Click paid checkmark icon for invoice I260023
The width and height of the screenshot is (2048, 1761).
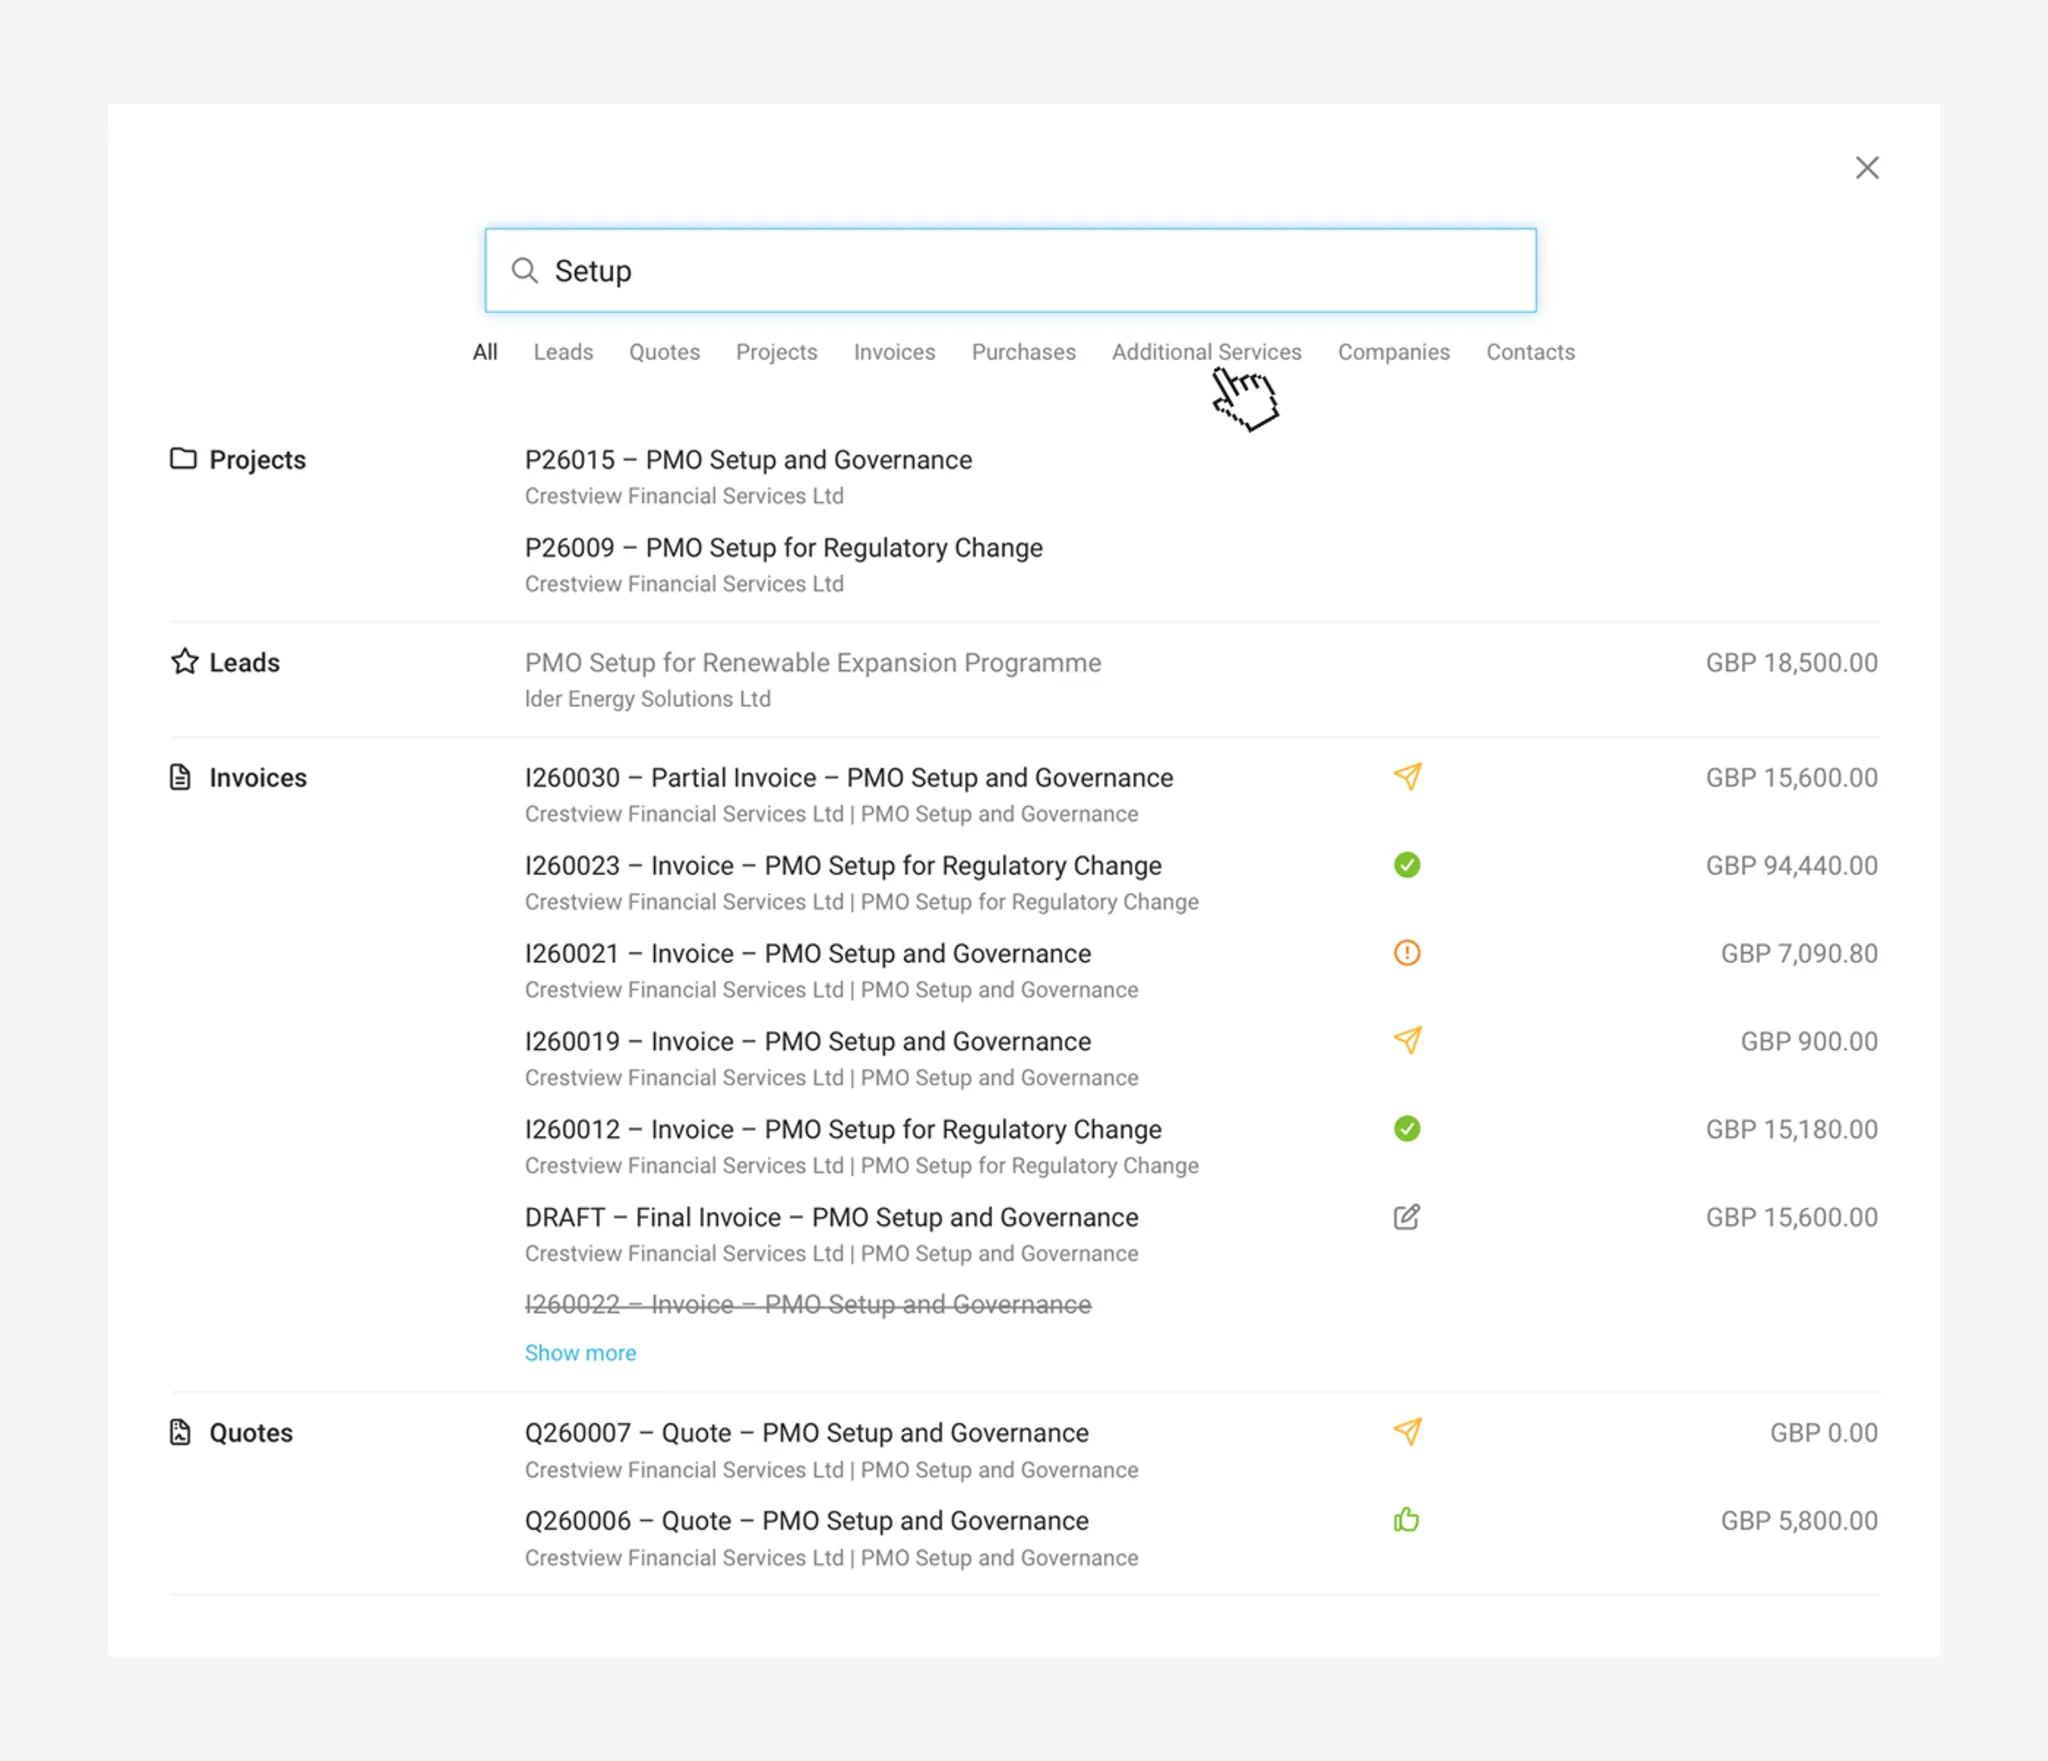click(x=1407, y=865)
